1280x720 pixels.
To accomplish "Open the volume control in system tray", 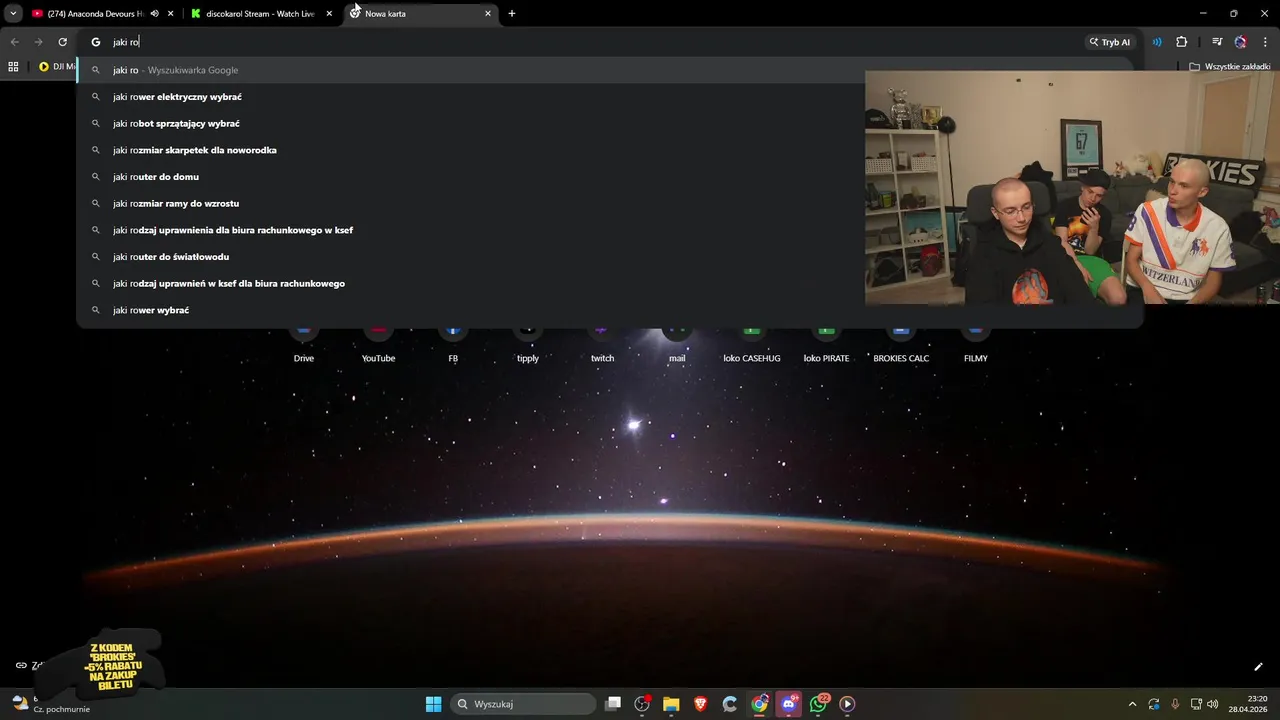I will tap(1213, 704).
